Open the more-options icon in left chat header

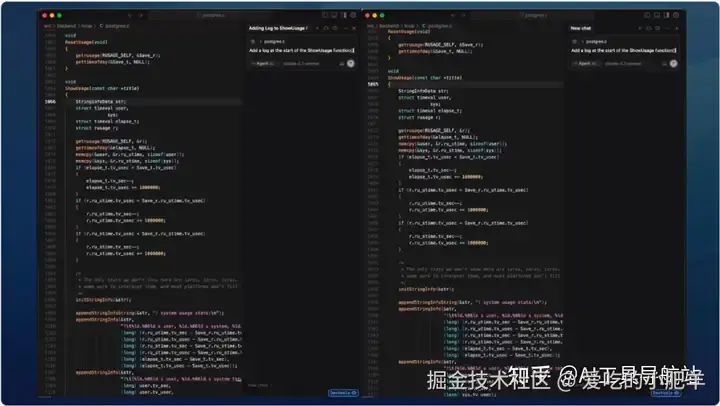(346, 28)
